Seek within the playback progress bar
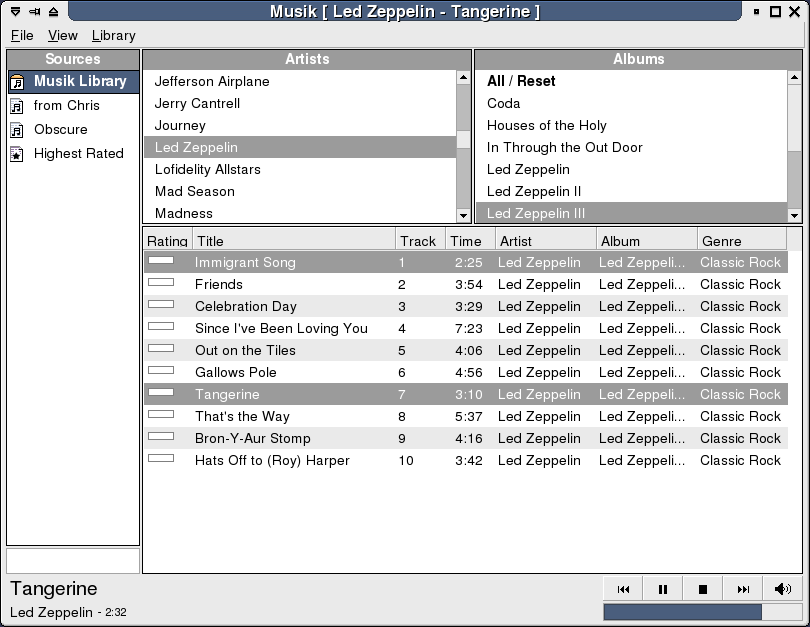 pos(703,612)
